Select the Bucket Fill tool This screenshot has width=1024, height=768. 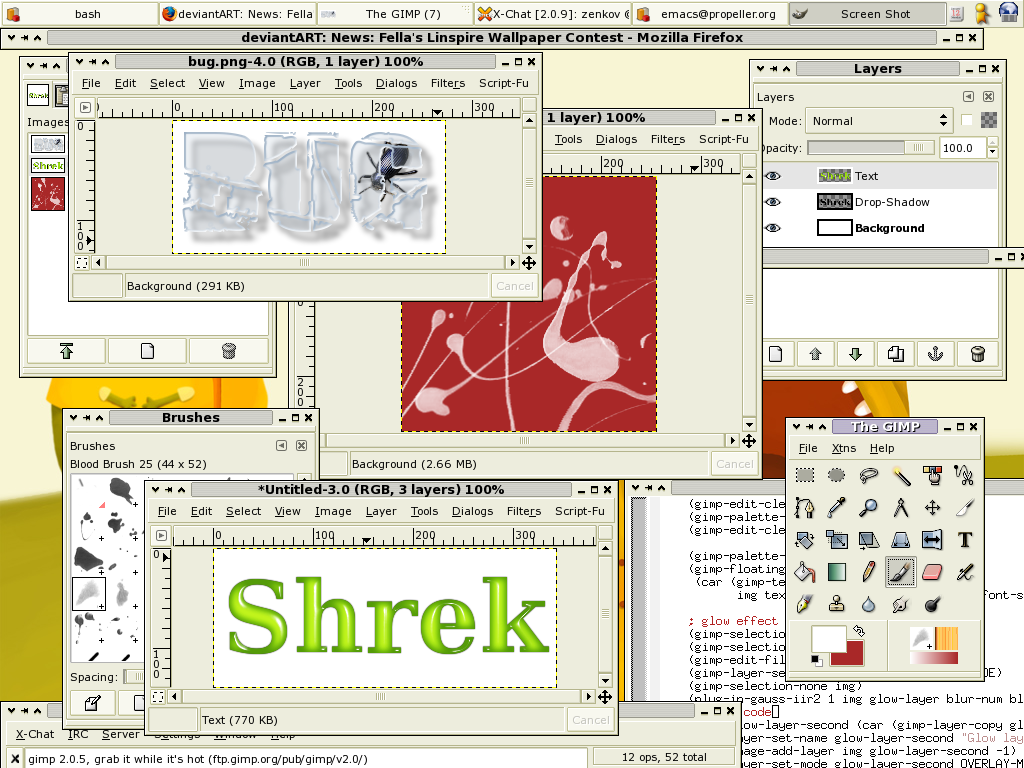805,573
